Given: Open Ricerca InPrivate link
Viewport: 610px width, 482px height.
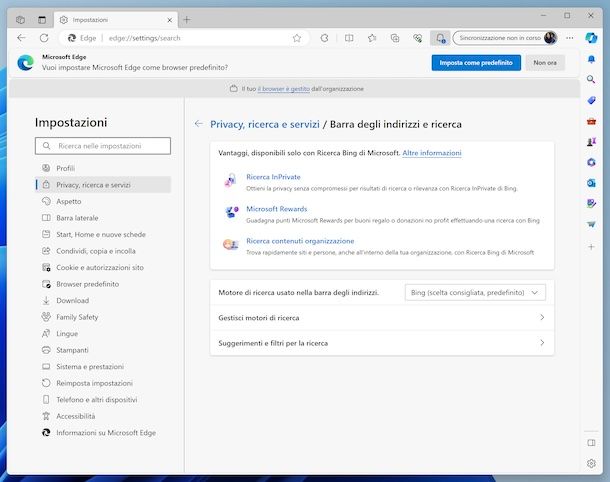Looking at the screenshot, I should pyautogui.click(x=273, y=177).
